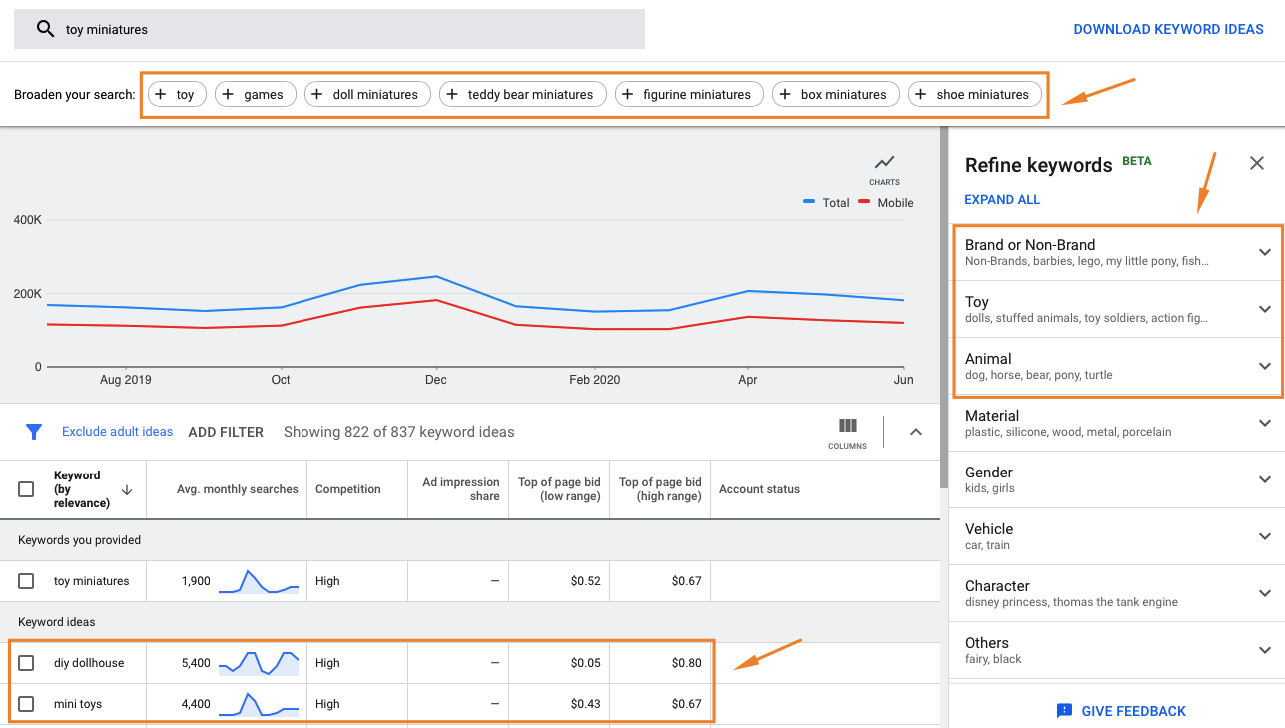The height and width of the screenshot is (728, 1285).
Task: Open the Vehicle category chevron
Action: [x=1264, y=537]
